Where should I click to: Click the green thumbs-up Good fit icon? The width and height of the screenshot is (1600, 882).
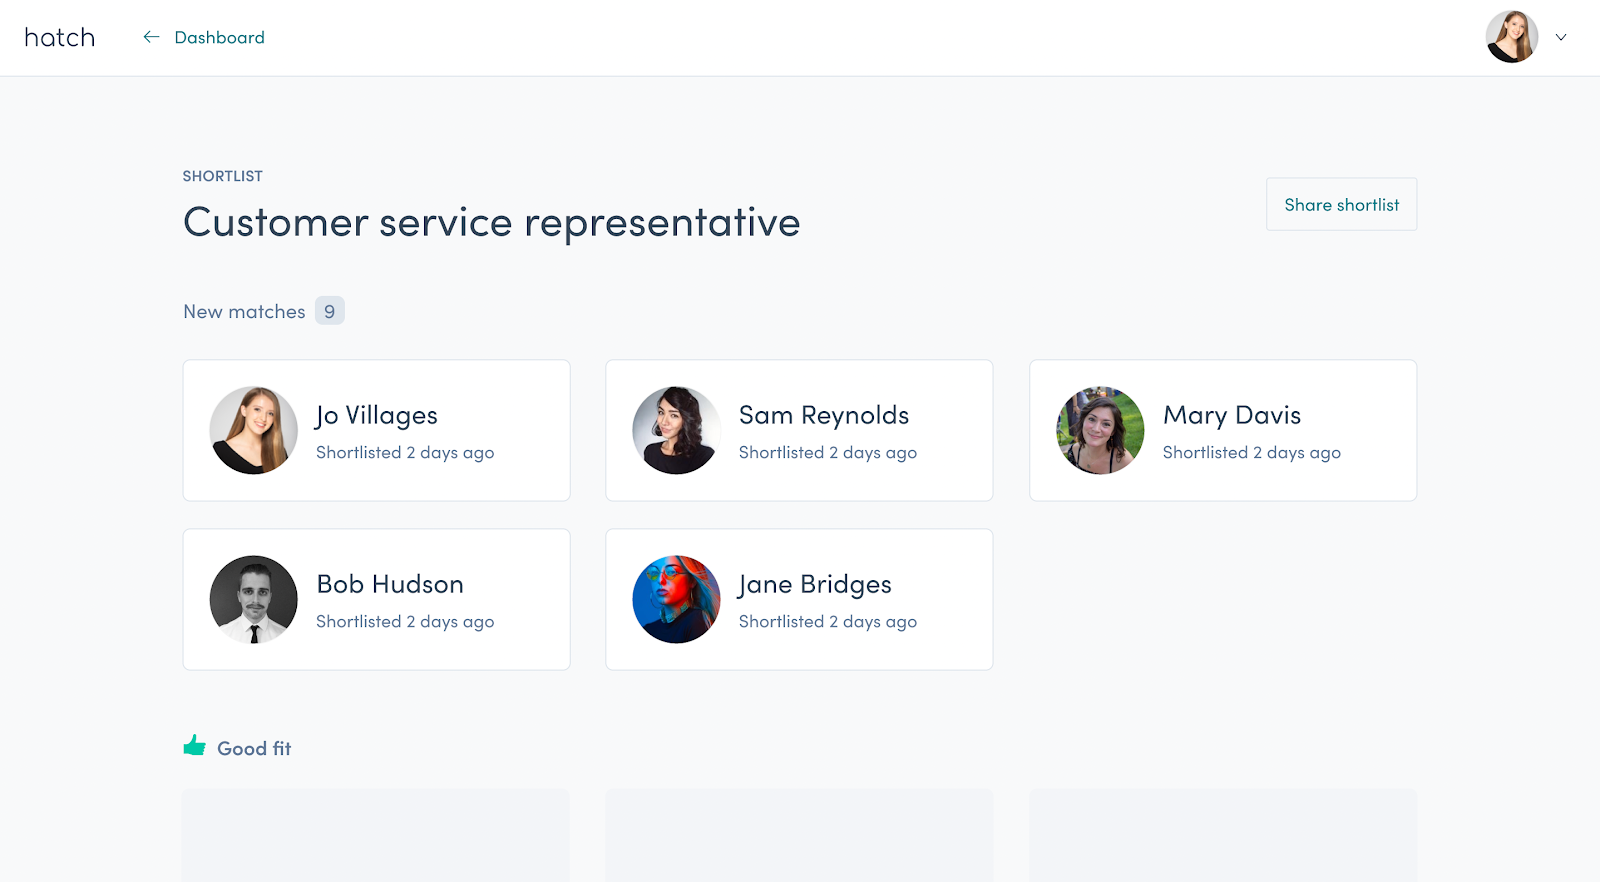click(194, 746)
